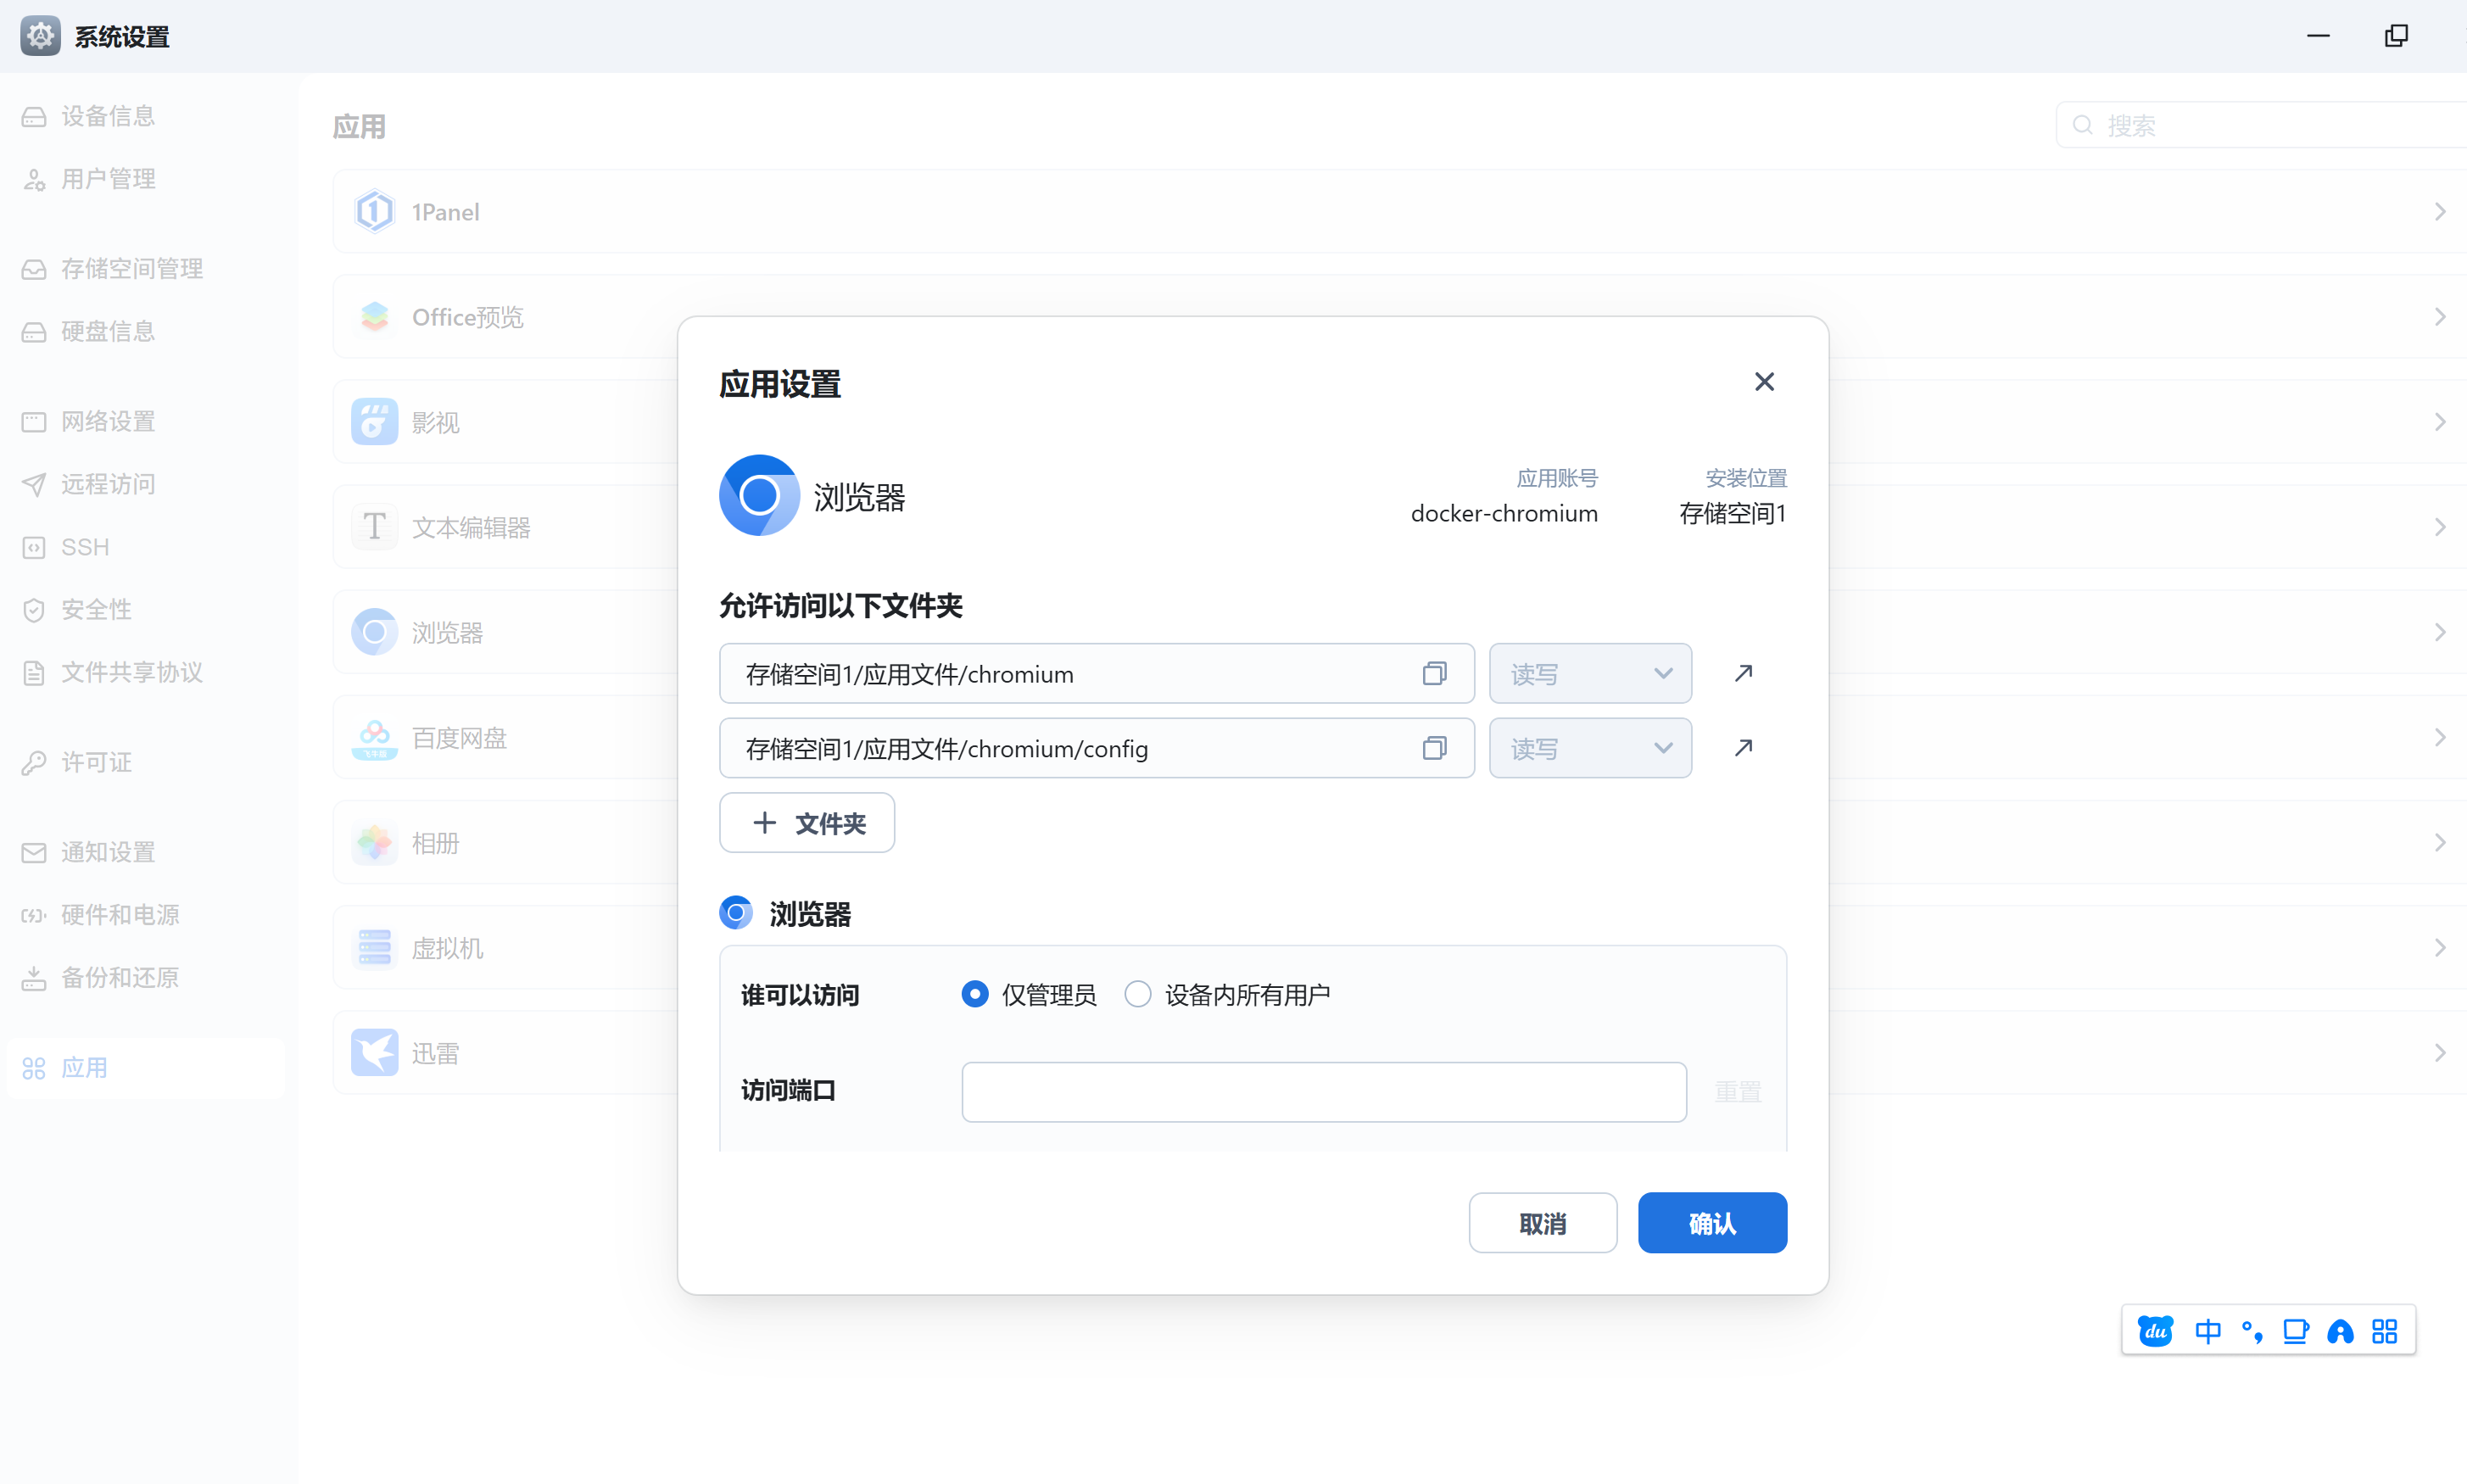Image resolution: width=2467 pixels, height=1484 pixels.
Task: Select the admin-only access radio button
Action: (x=975, y=994)
